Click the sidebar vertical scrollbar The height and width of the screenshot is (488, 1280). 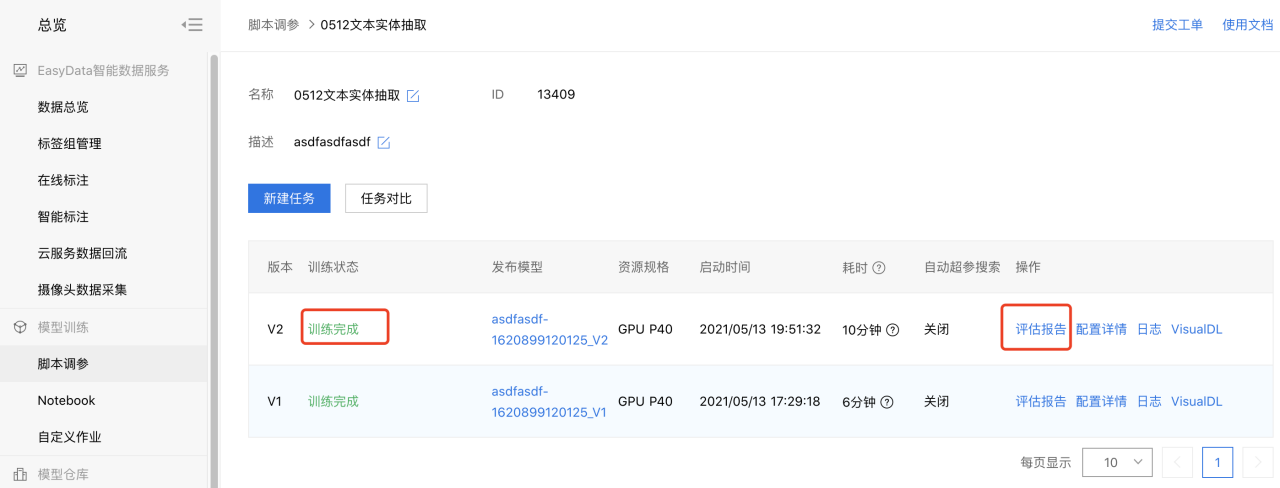coord(213,270)
